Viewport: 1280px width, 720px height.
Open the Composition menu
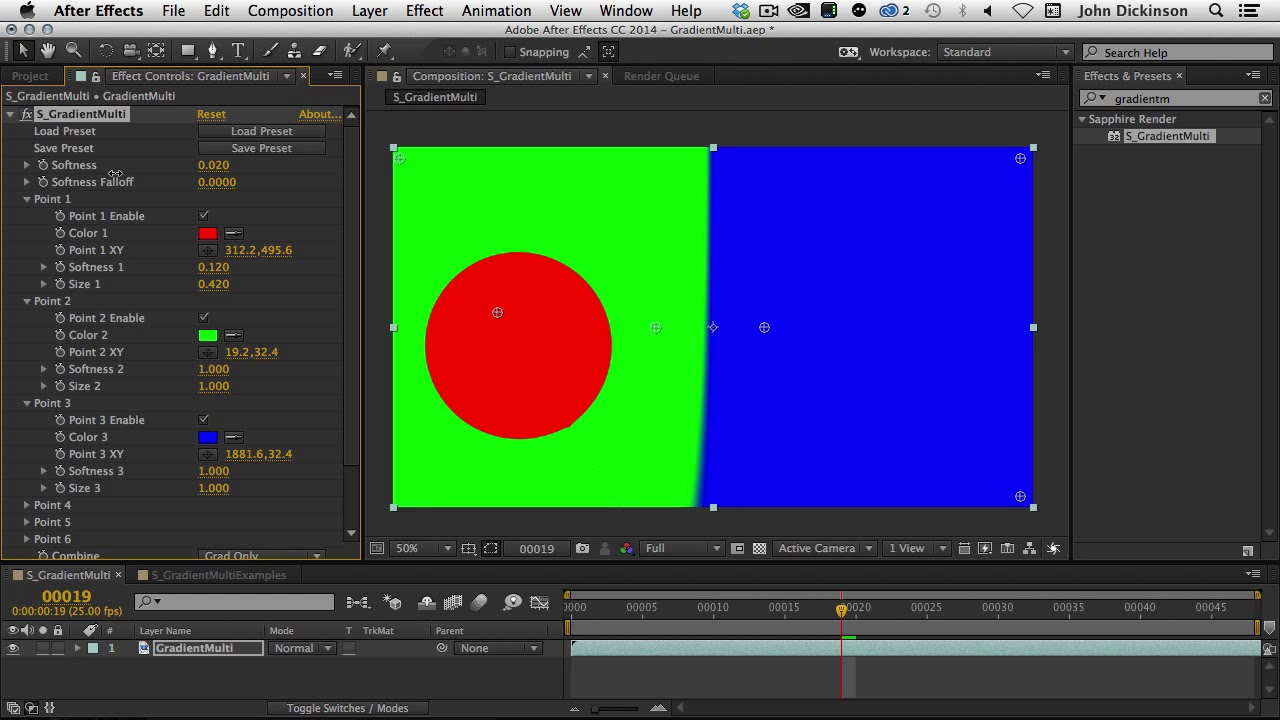point(290,11)
